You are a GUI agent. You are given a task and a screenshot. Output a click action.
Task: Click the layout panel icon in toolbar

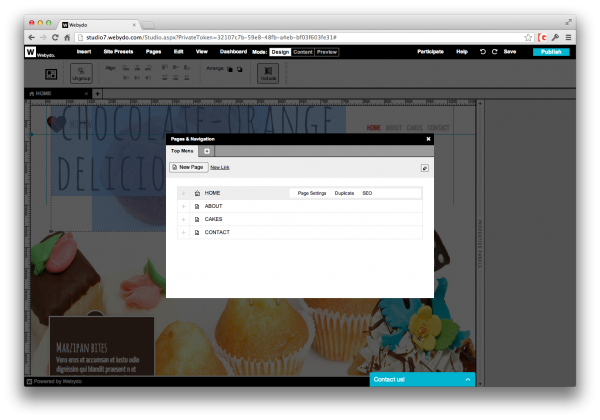(x=51, y=74)
